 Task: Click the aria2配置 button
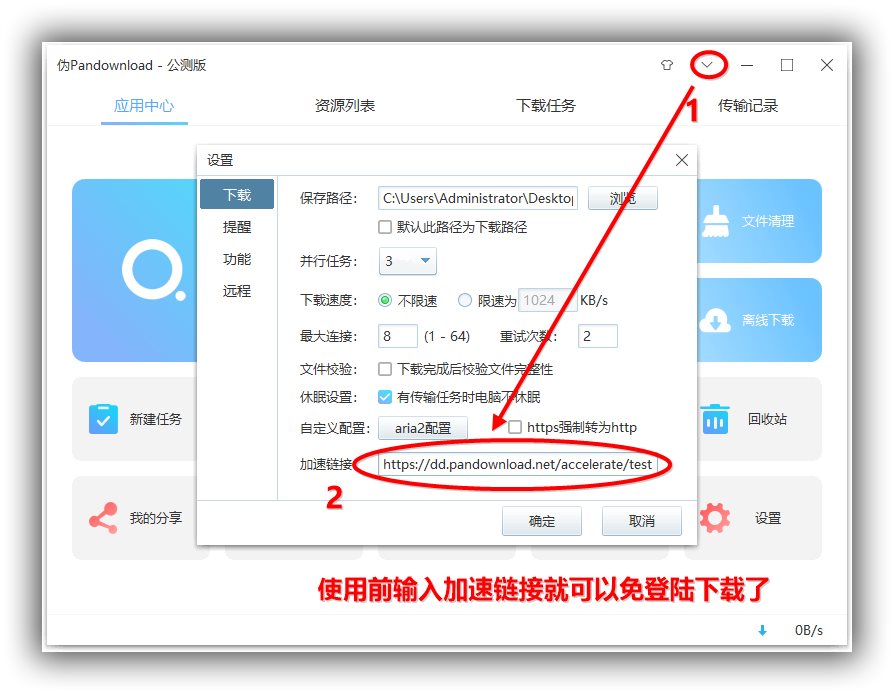point(423,428)
